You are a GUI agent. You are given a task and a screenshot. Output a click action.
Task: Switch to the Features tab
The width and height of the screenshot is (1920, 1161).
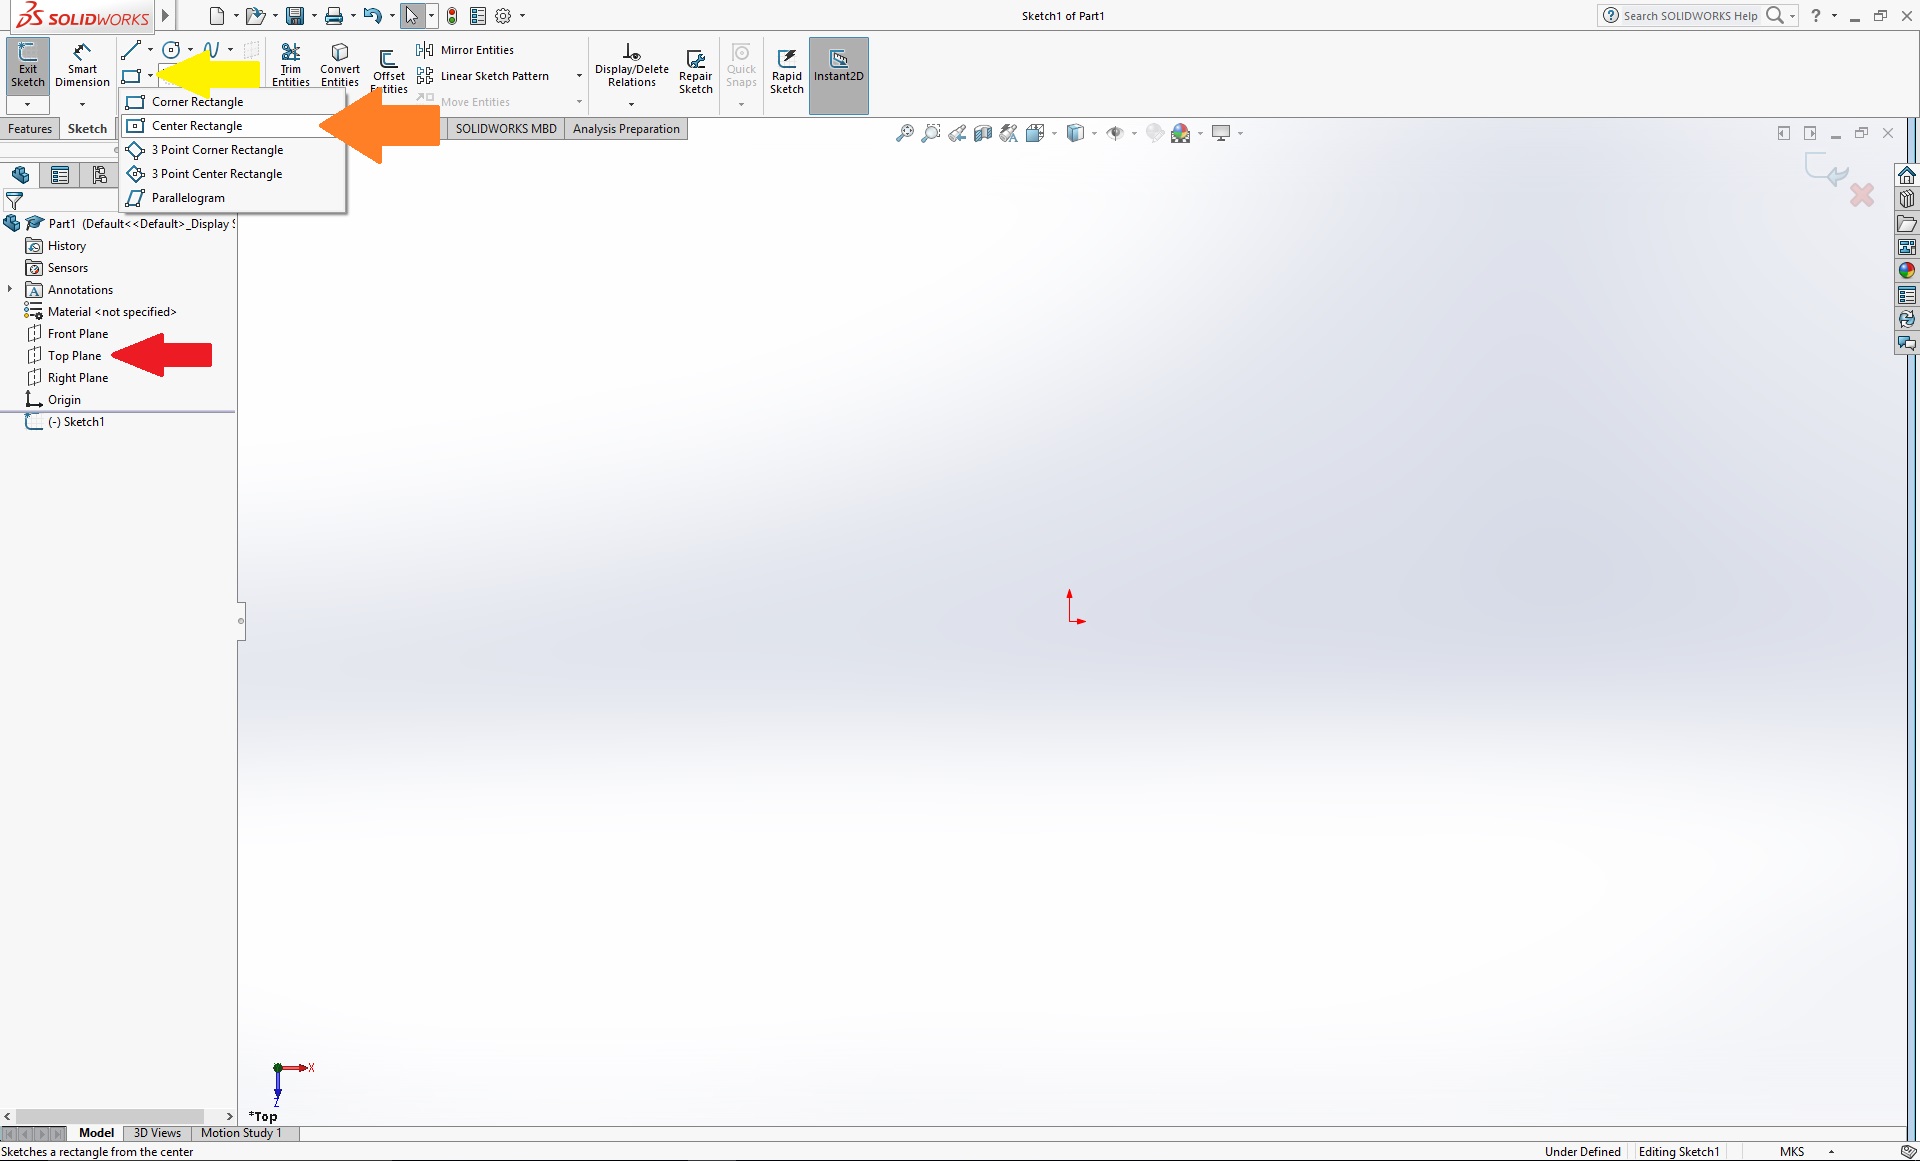click(30, 127)
